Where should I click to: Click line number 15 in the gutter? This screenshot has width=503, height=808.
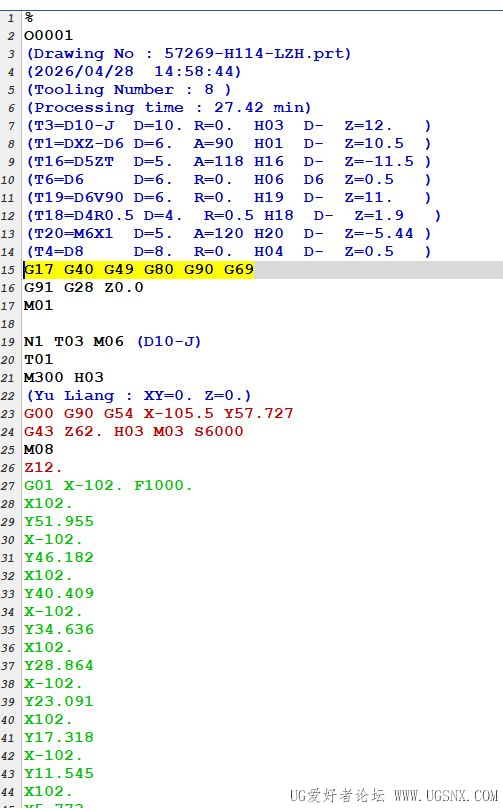click(8, 270)
